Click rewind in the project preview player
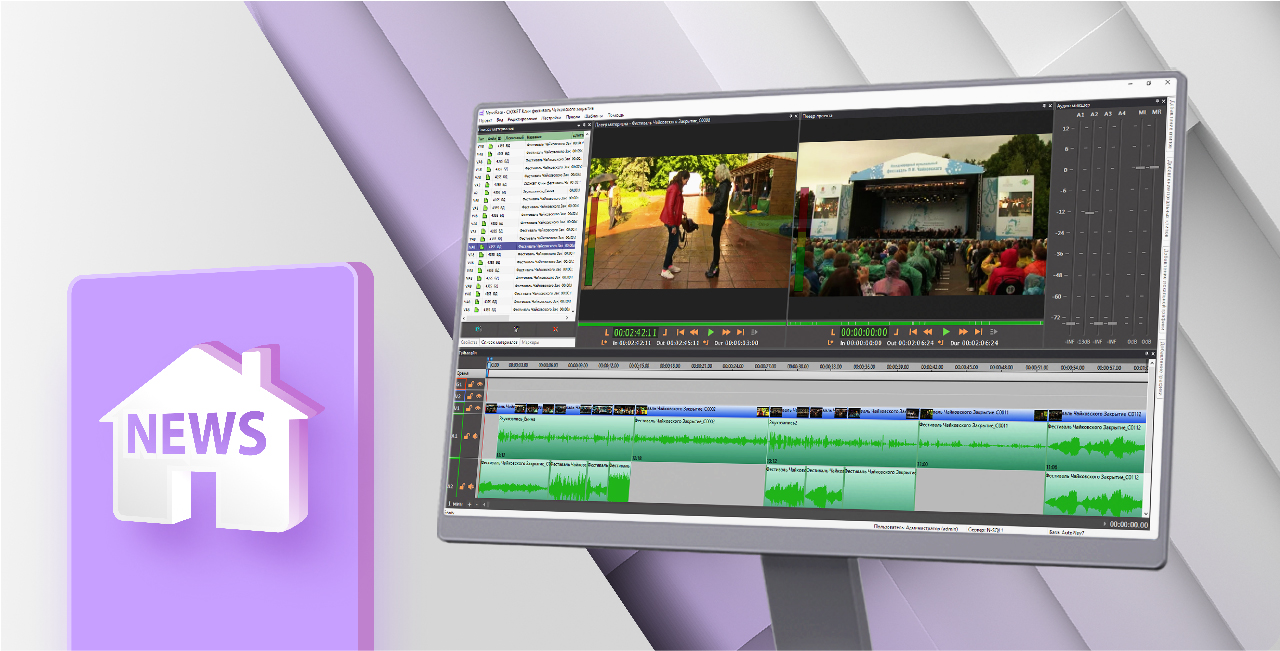This screenshot has height=651, width=1280. (928, 332)
